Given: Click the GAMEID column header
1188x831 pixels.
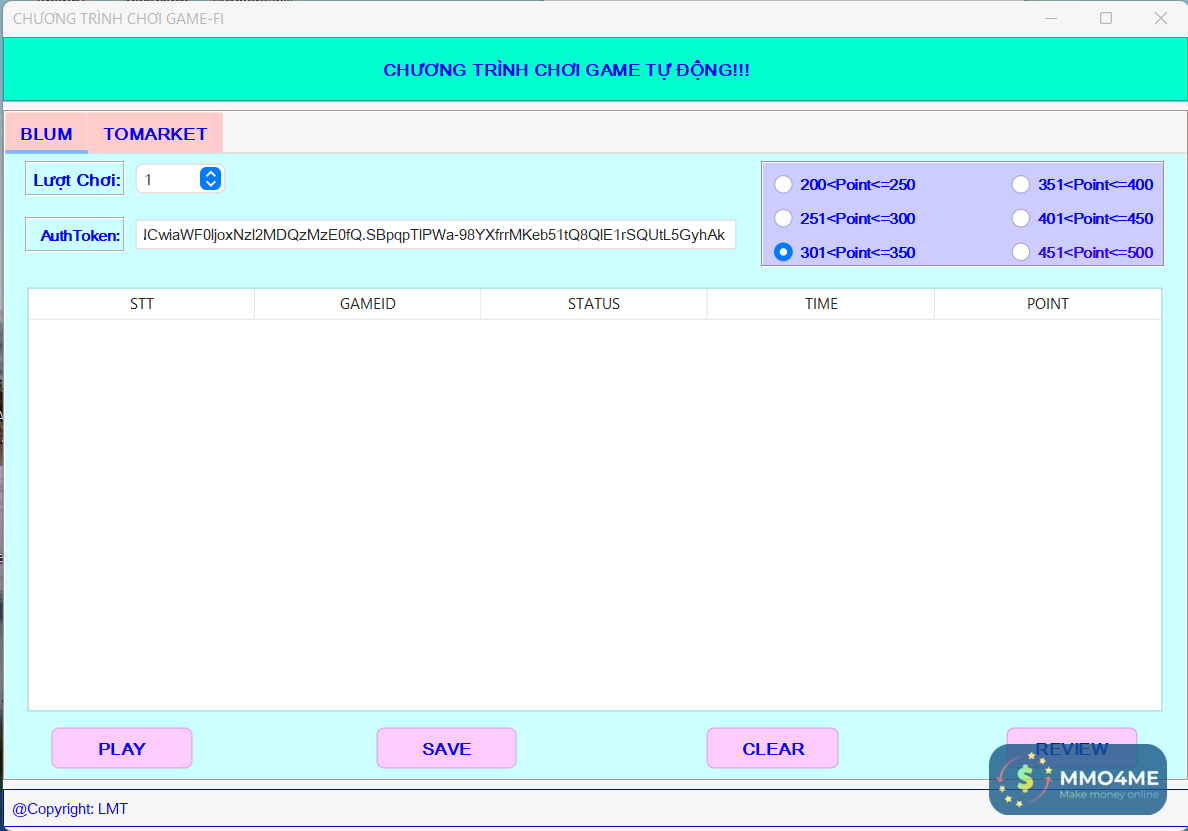Looking at the screenshot, I should tap(367, 304).
